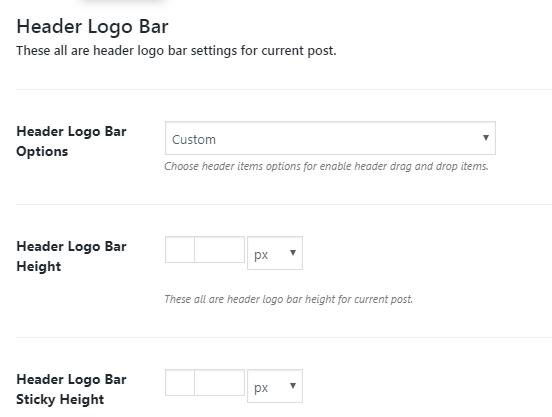Focus the Header Logo Bar Height value field

[219, 249]
